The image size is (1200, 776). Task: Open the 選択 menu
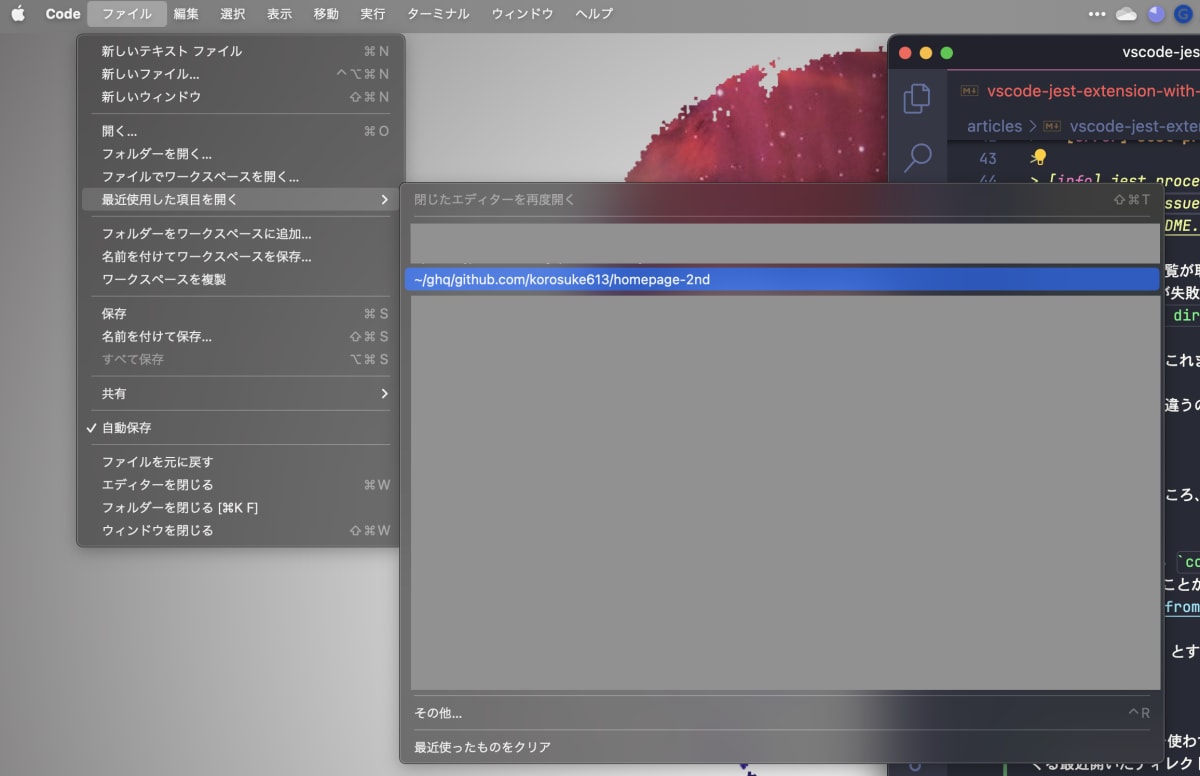pos(233,14)
